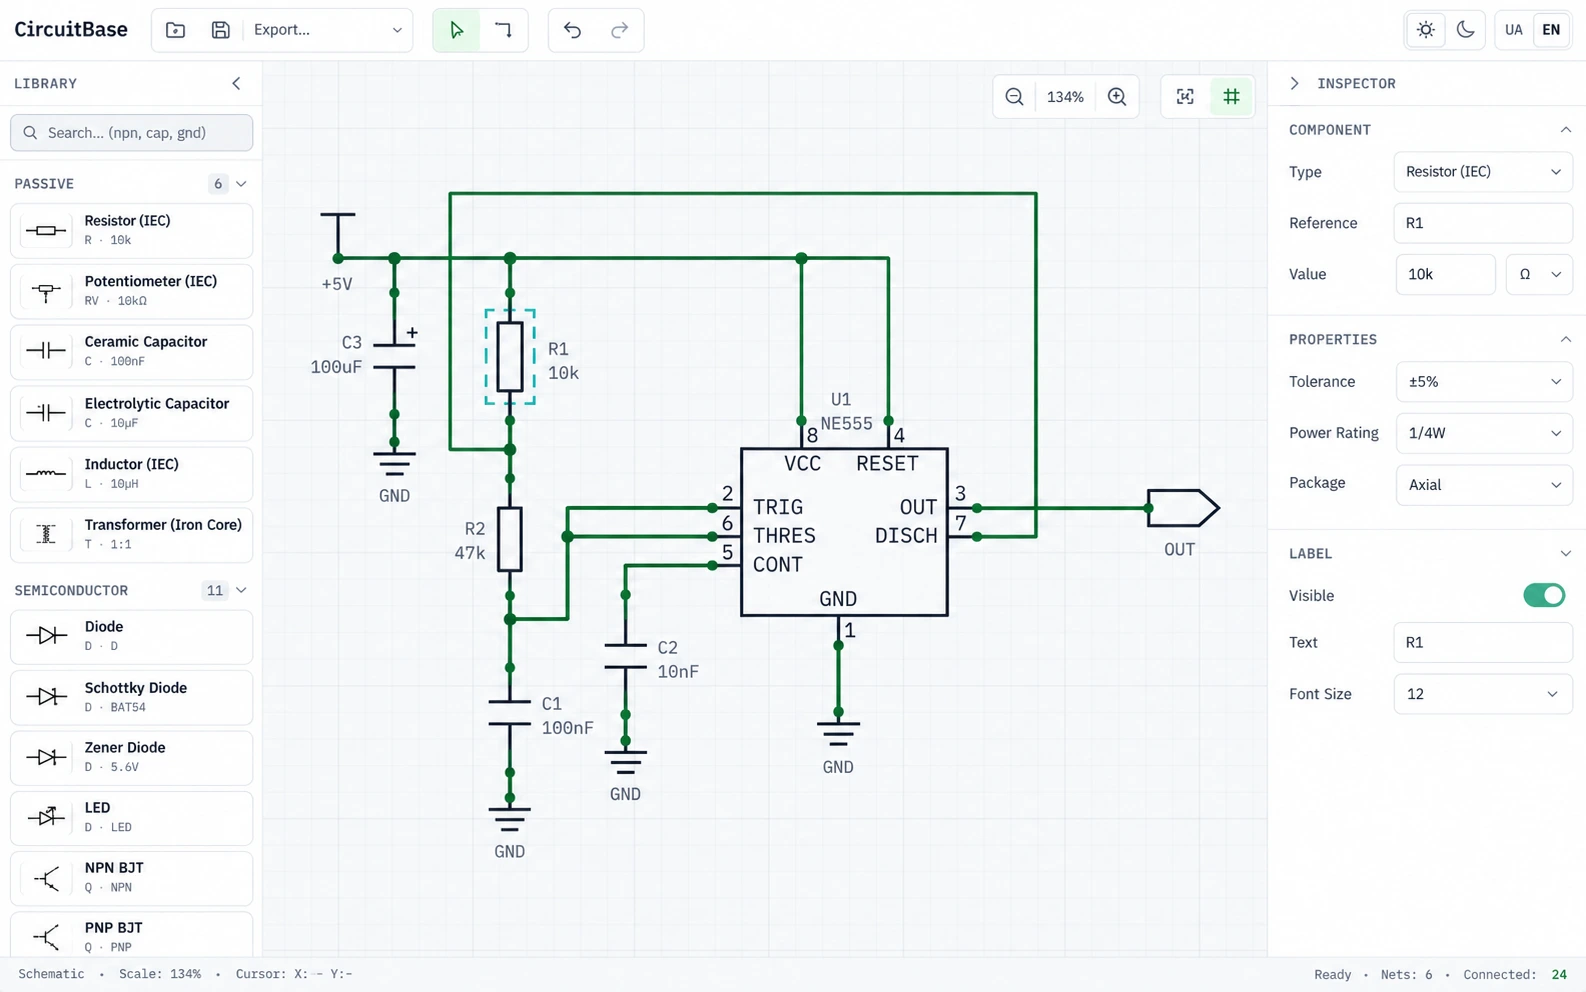
Task: Click the Nets: 6 status text
Action: click(x=1406, y=975)
